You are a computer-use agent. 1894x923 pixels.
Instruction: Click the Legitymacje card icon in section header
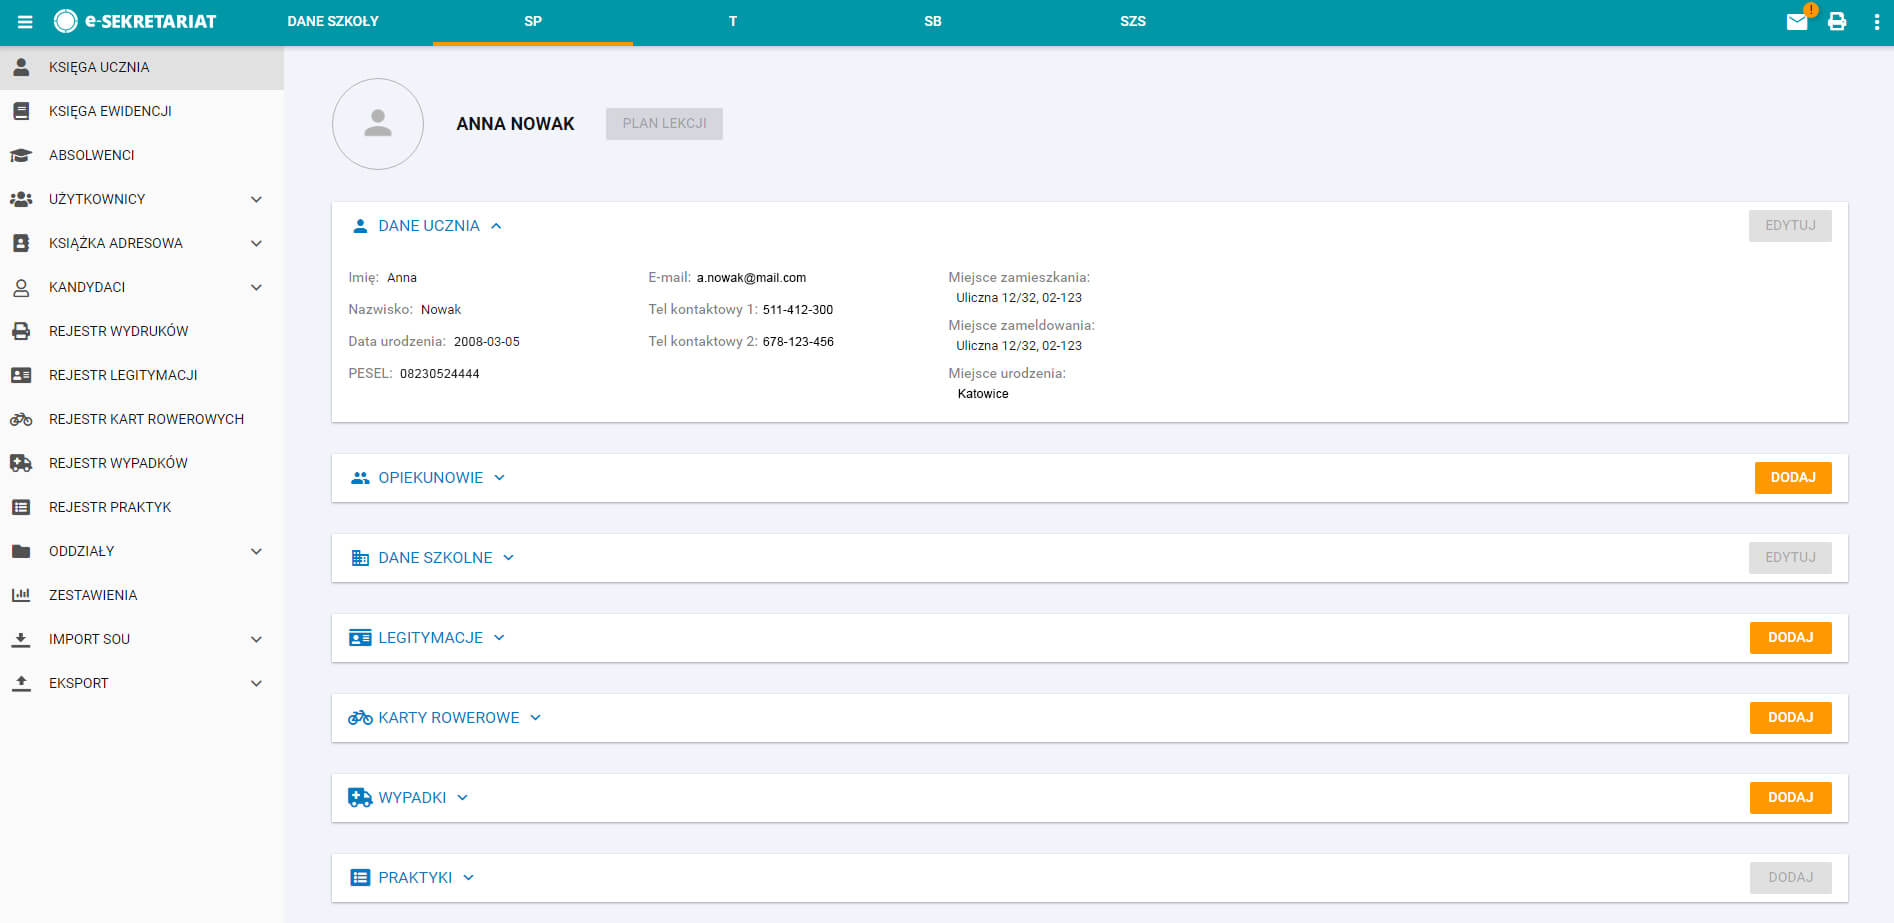[x=360, y=638]
